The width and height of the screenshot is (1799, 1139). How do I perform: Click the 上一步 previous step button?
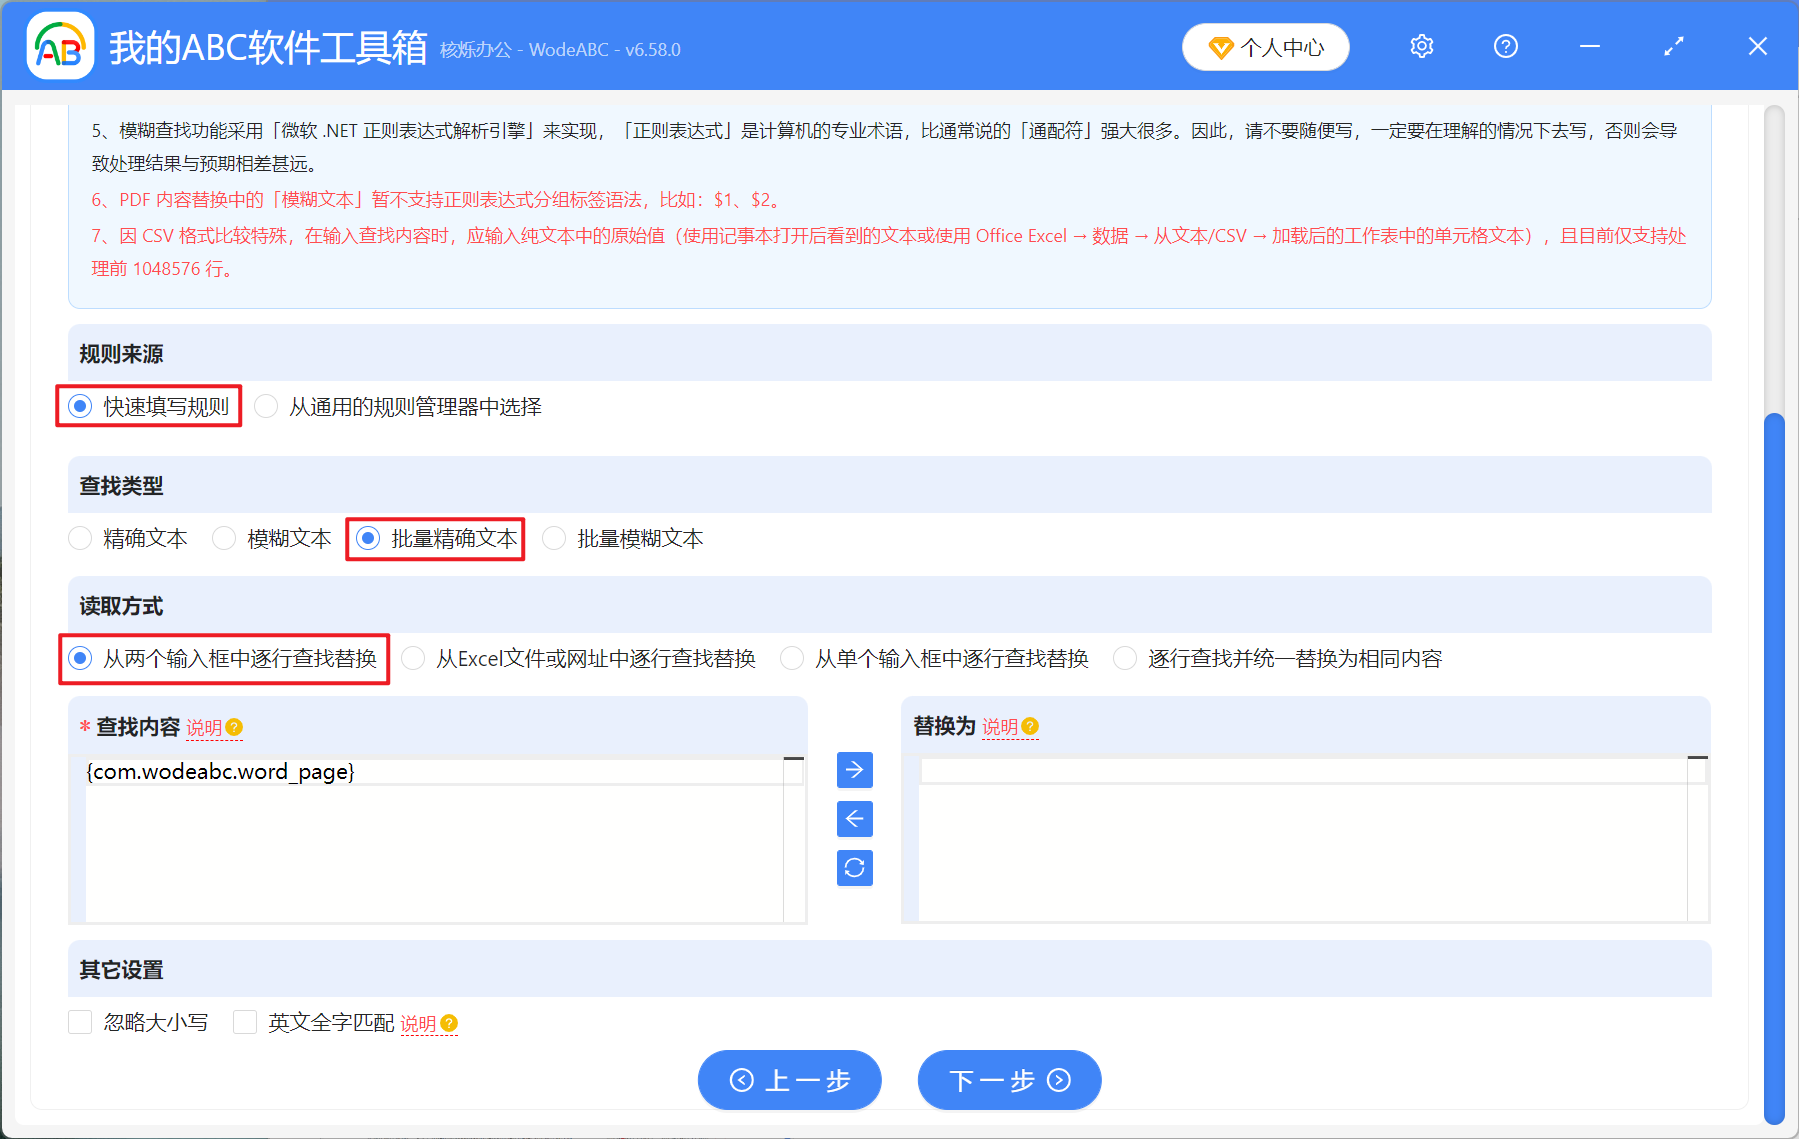[x=789, y=1080]
